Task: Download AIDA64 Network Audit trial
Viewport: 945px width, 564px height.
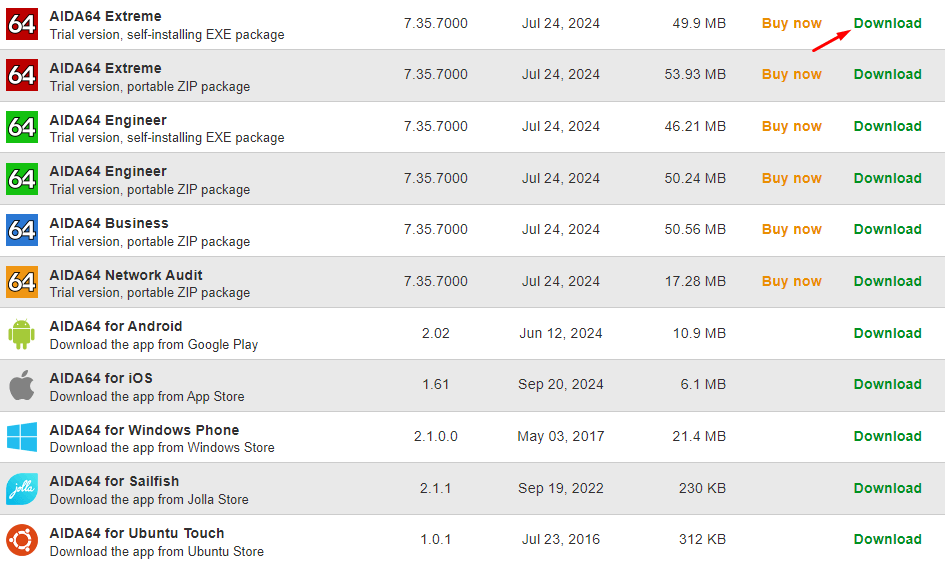Action: click(x=887, y=281)
